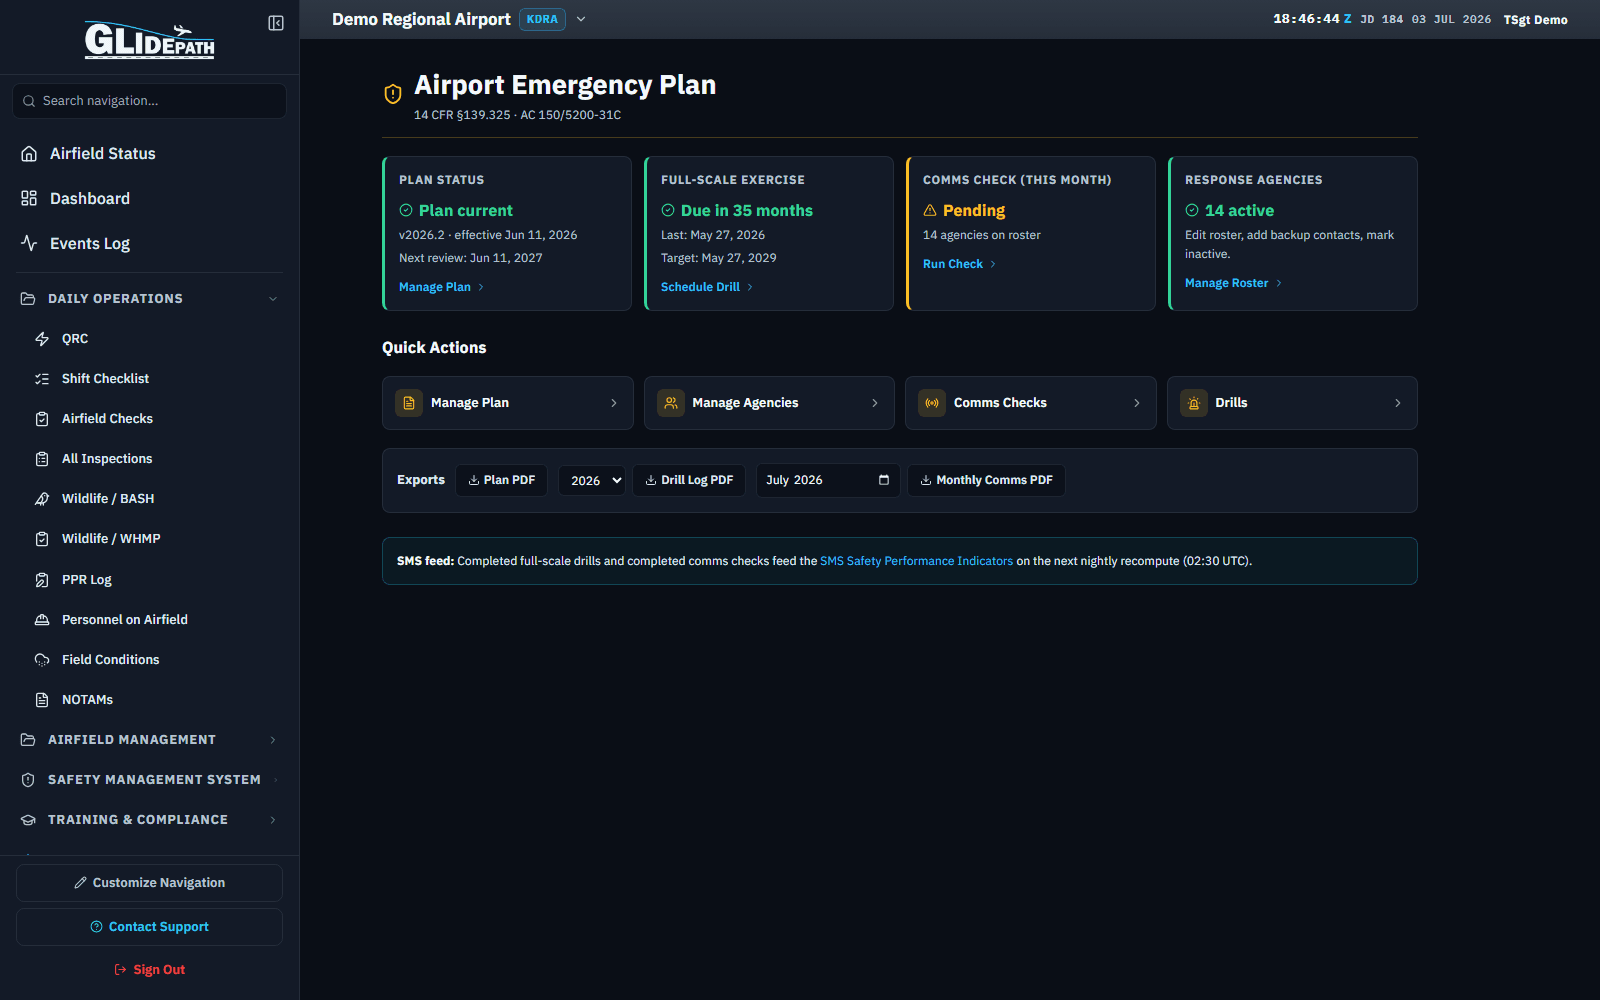Click Contact Support button

(149, 927)
